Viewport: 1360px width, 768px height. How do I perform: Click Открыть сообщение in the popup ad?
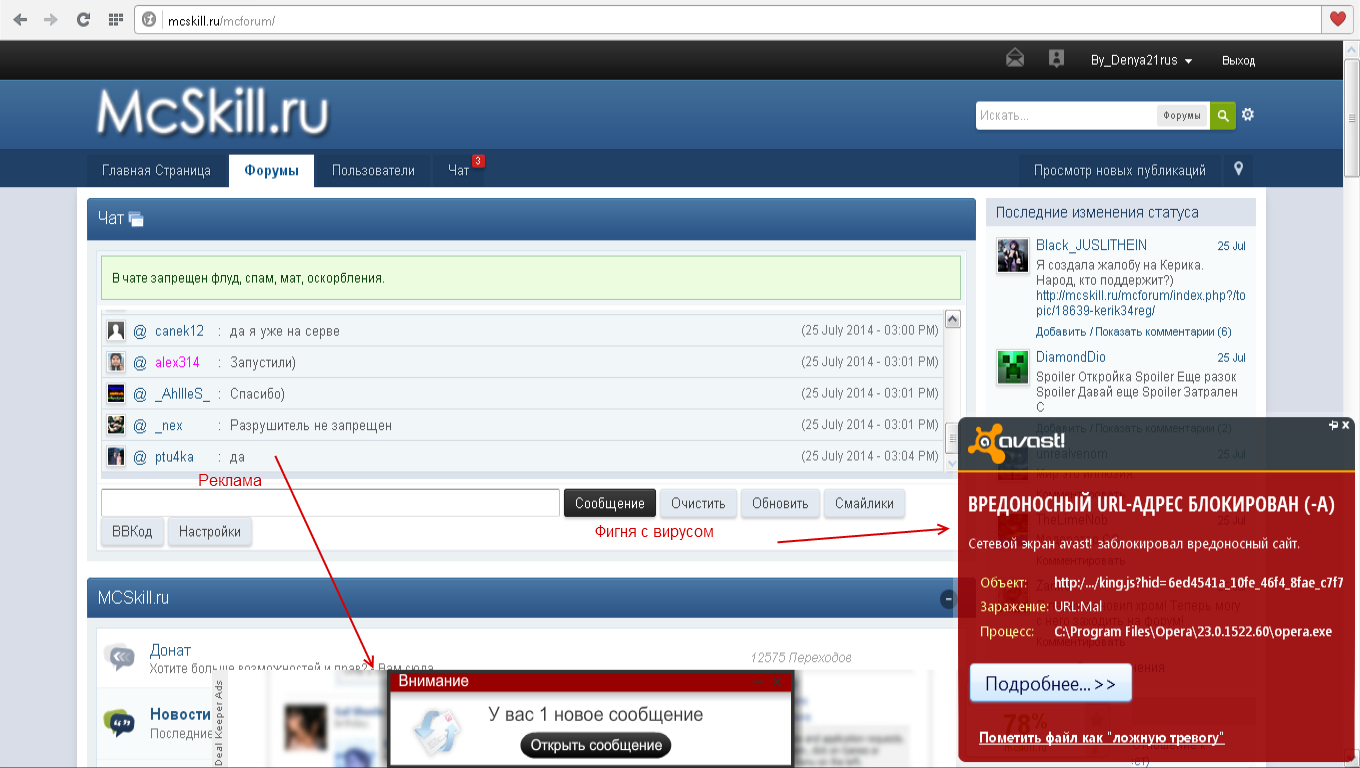coord(596,745)
